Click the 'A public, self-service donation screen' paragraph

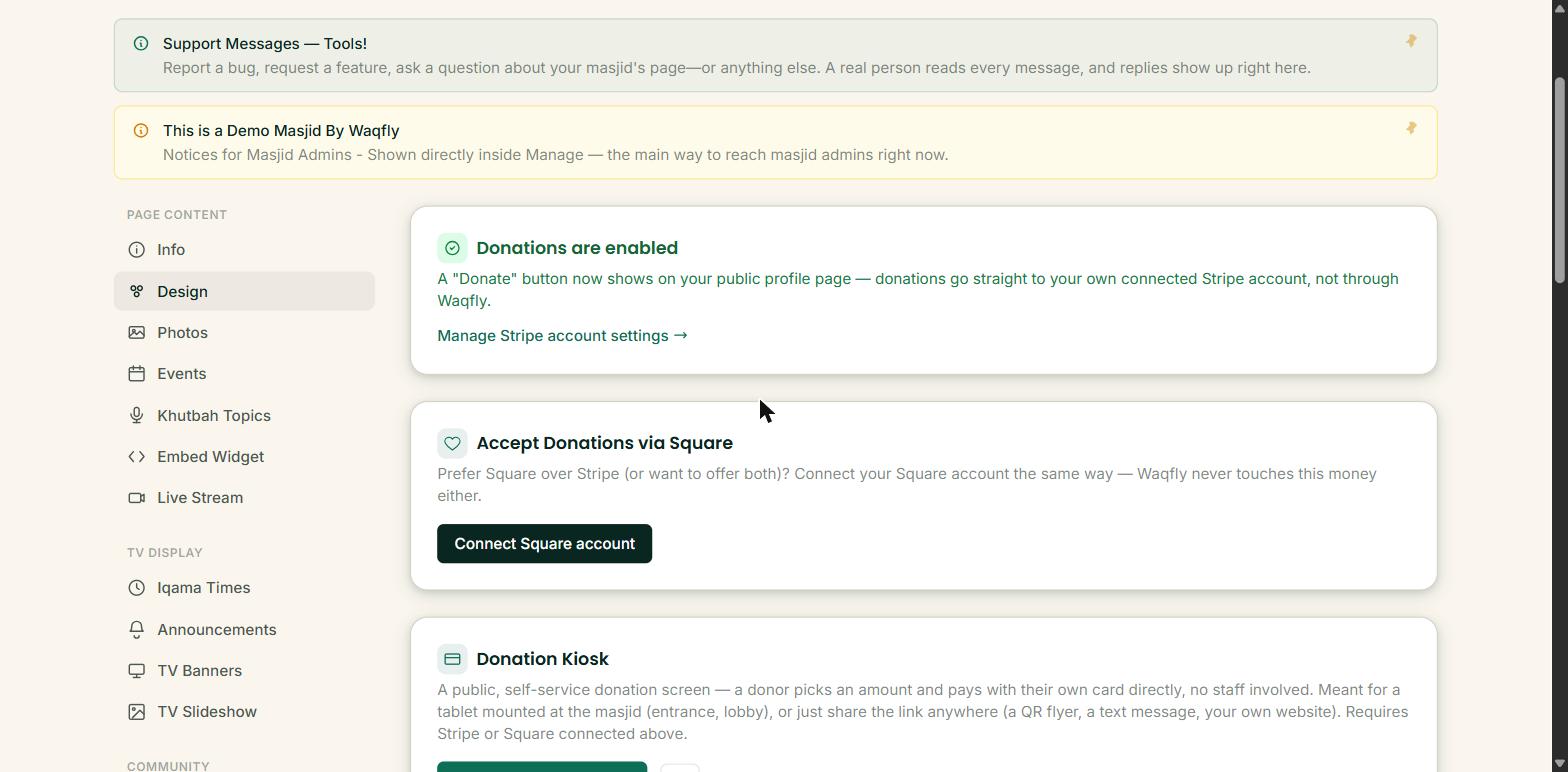point(922,711)
